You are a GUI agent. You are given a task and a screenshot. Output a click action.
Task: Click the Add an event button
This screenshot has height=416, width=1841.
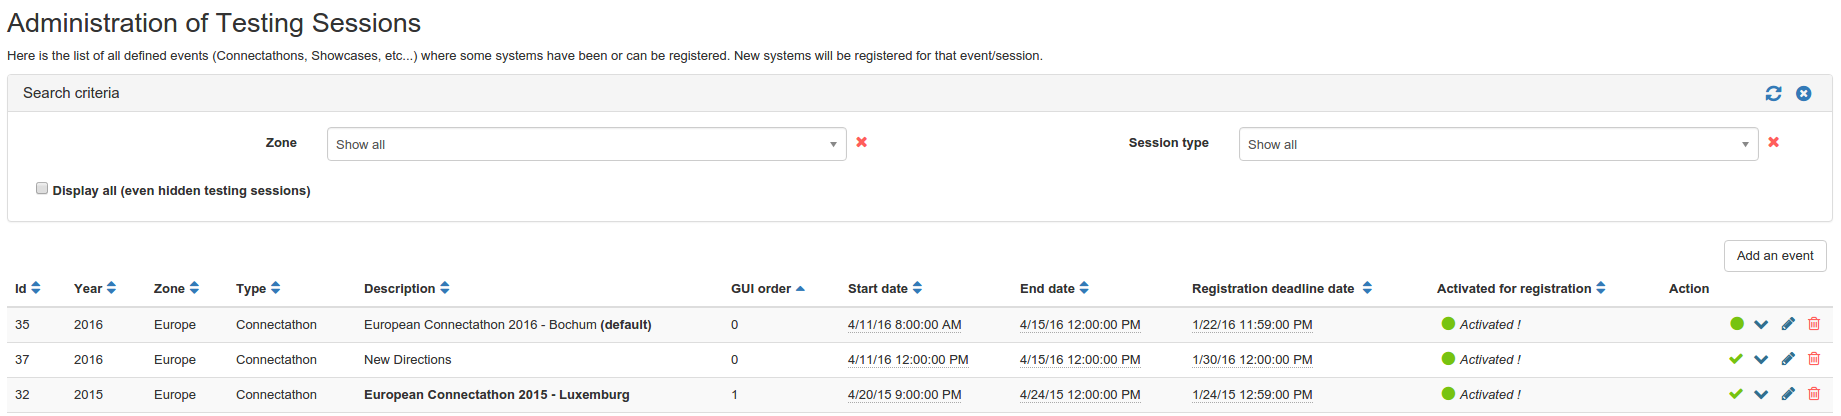point(1774,256)
